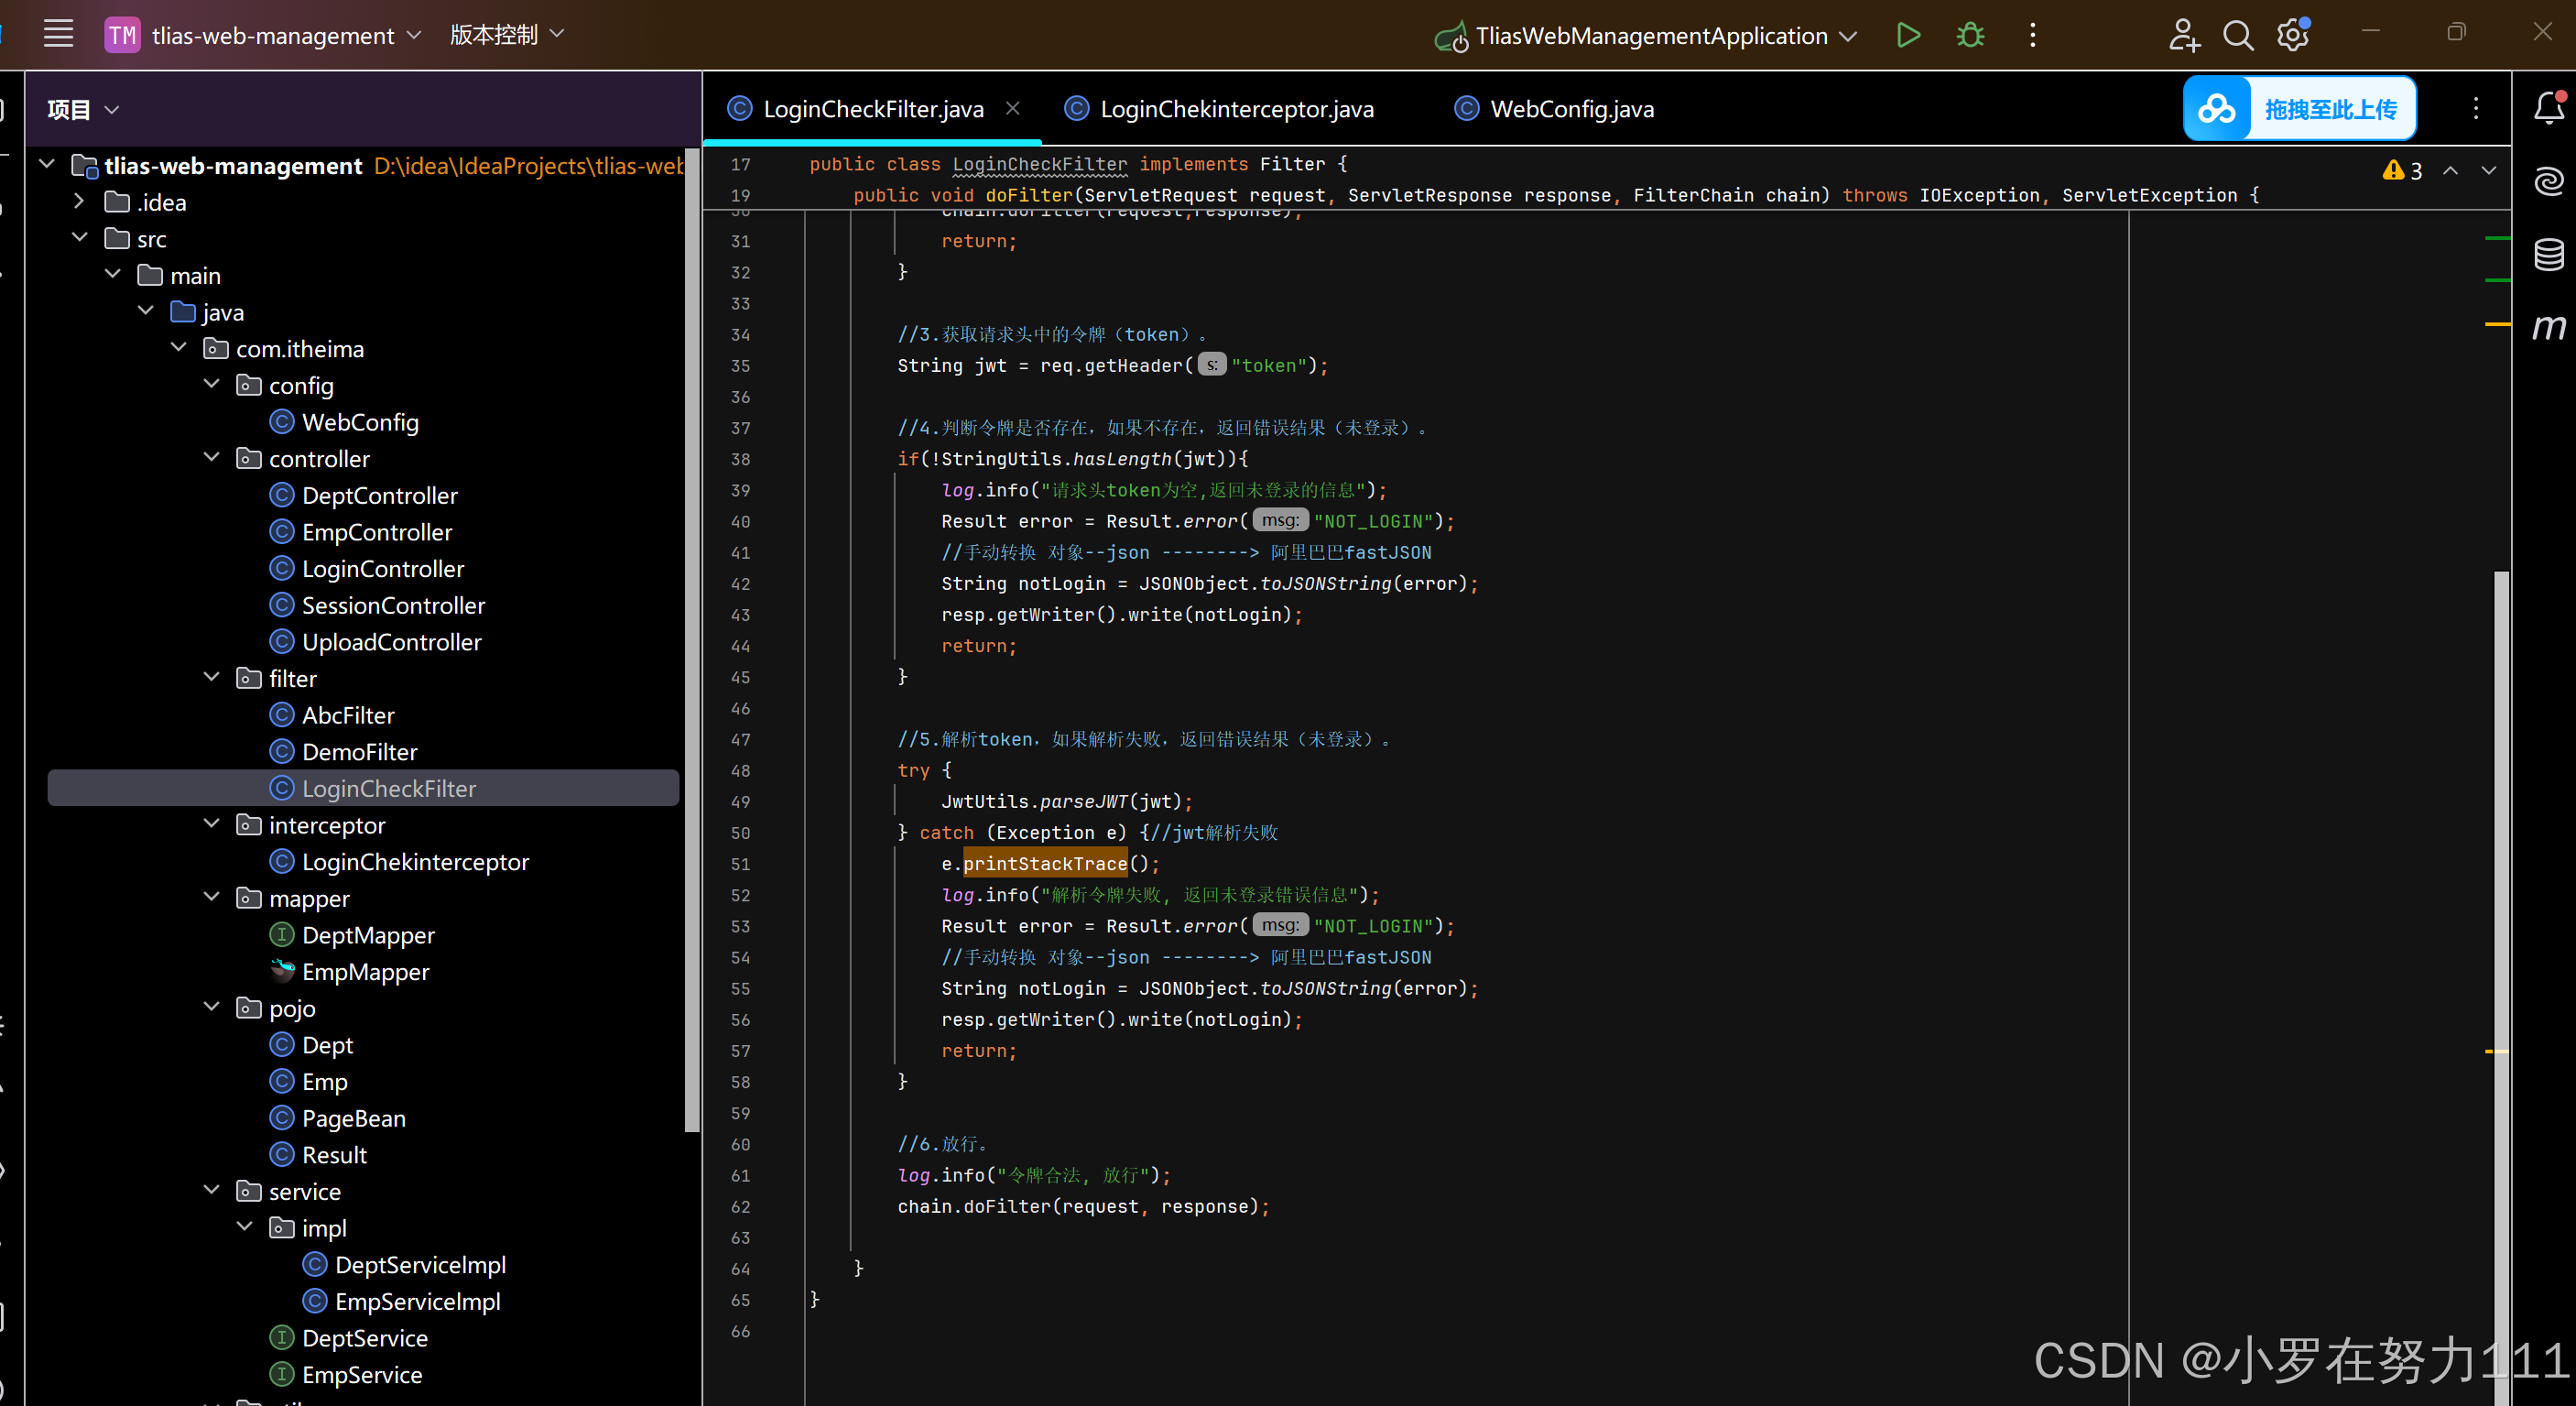The height and width of the screenshot is (1406, 2576).
Task: Open EmpController class in project tree
Action: point(376,532)
